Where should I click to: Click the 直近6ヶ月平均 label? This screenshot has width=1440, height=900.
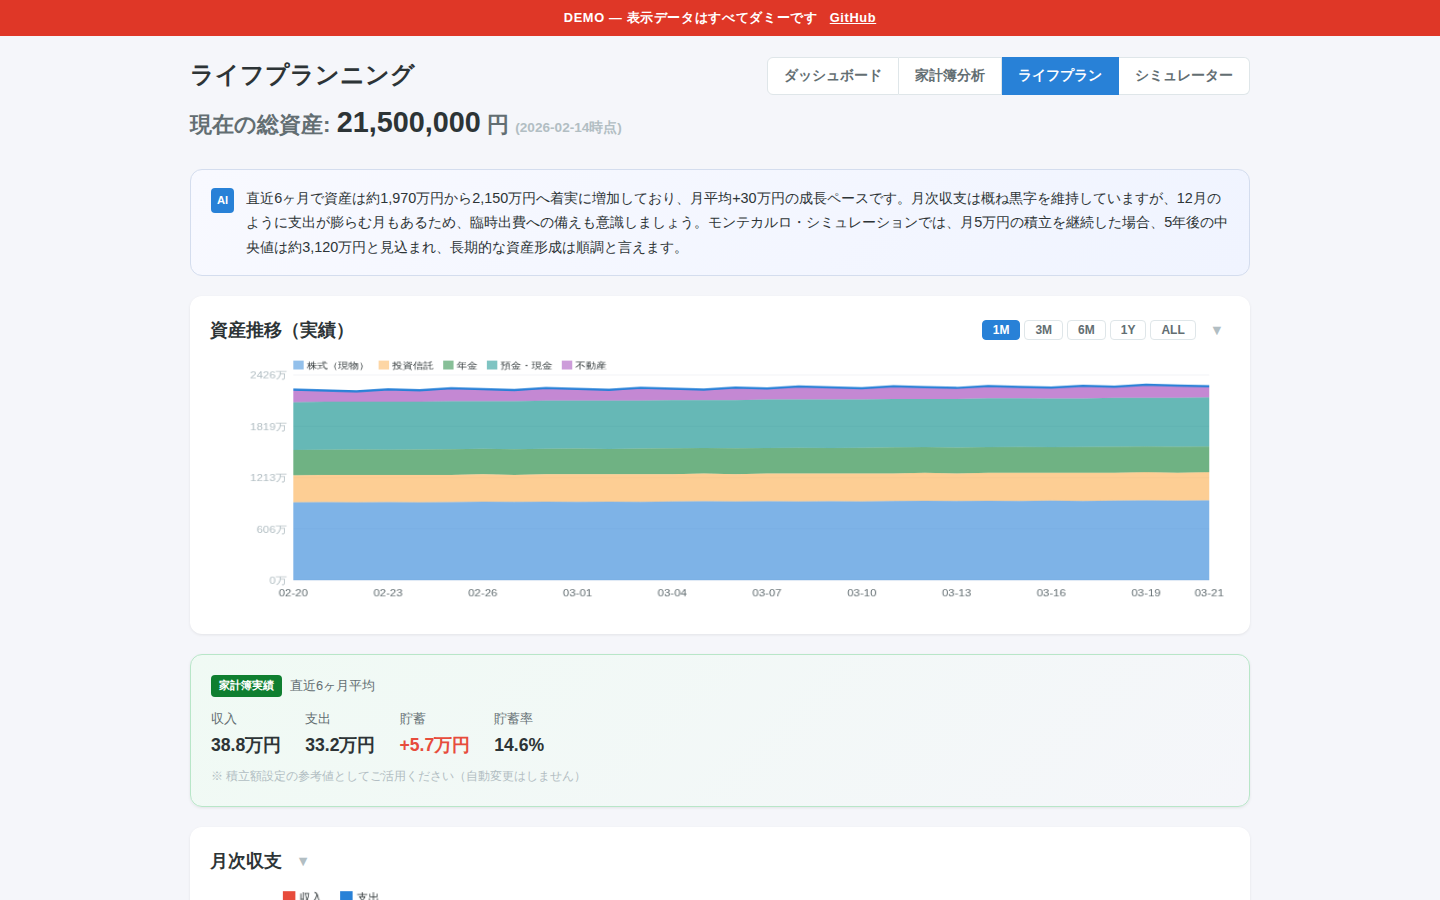(x=332, y=686)
